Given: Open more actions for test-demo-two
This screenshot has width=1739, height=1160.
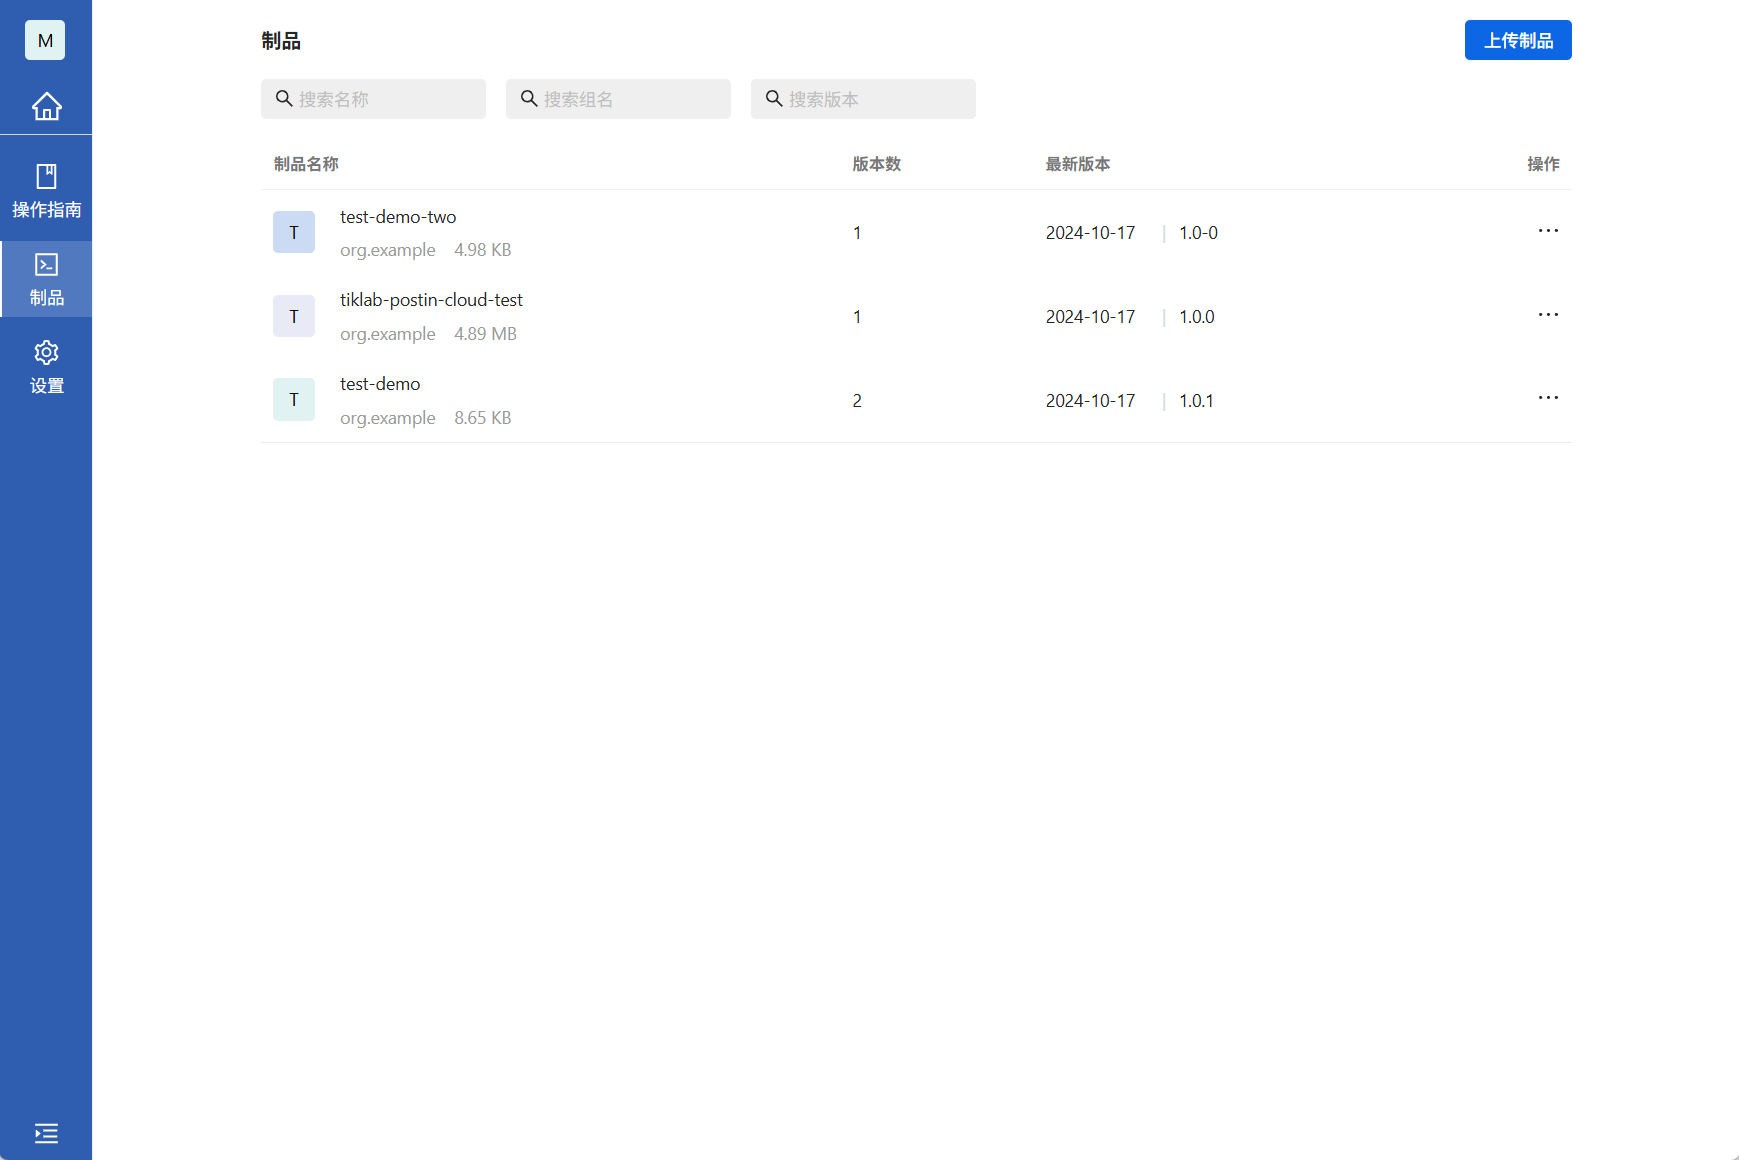Looking at the screenshot, I should click(x=1548, y=231).
